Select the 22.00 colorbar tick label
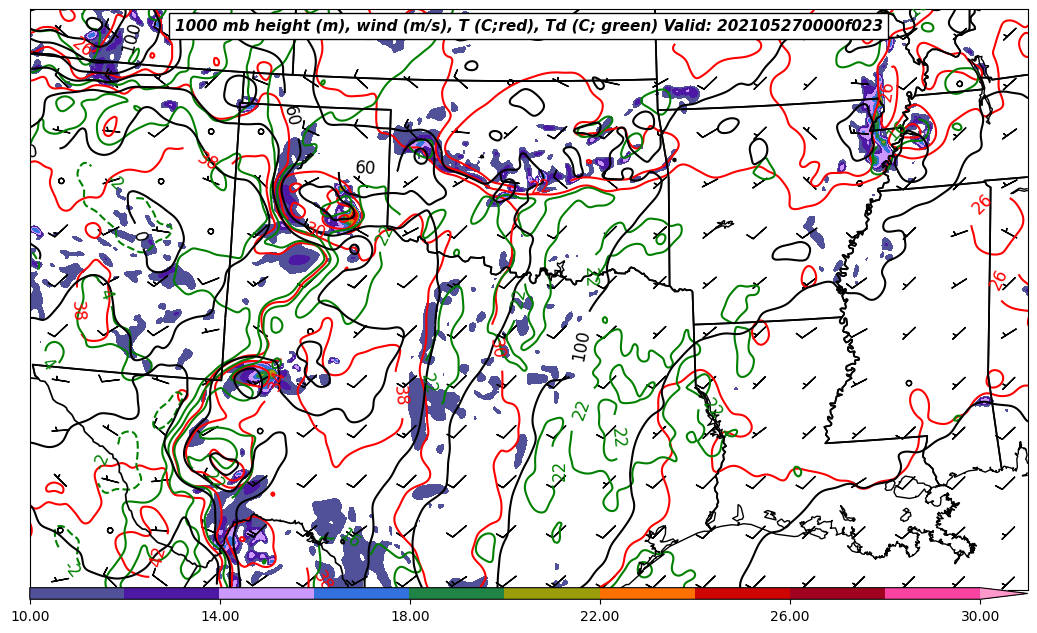The height and width of the screenshot is (633, 1037). click(600, 616)
